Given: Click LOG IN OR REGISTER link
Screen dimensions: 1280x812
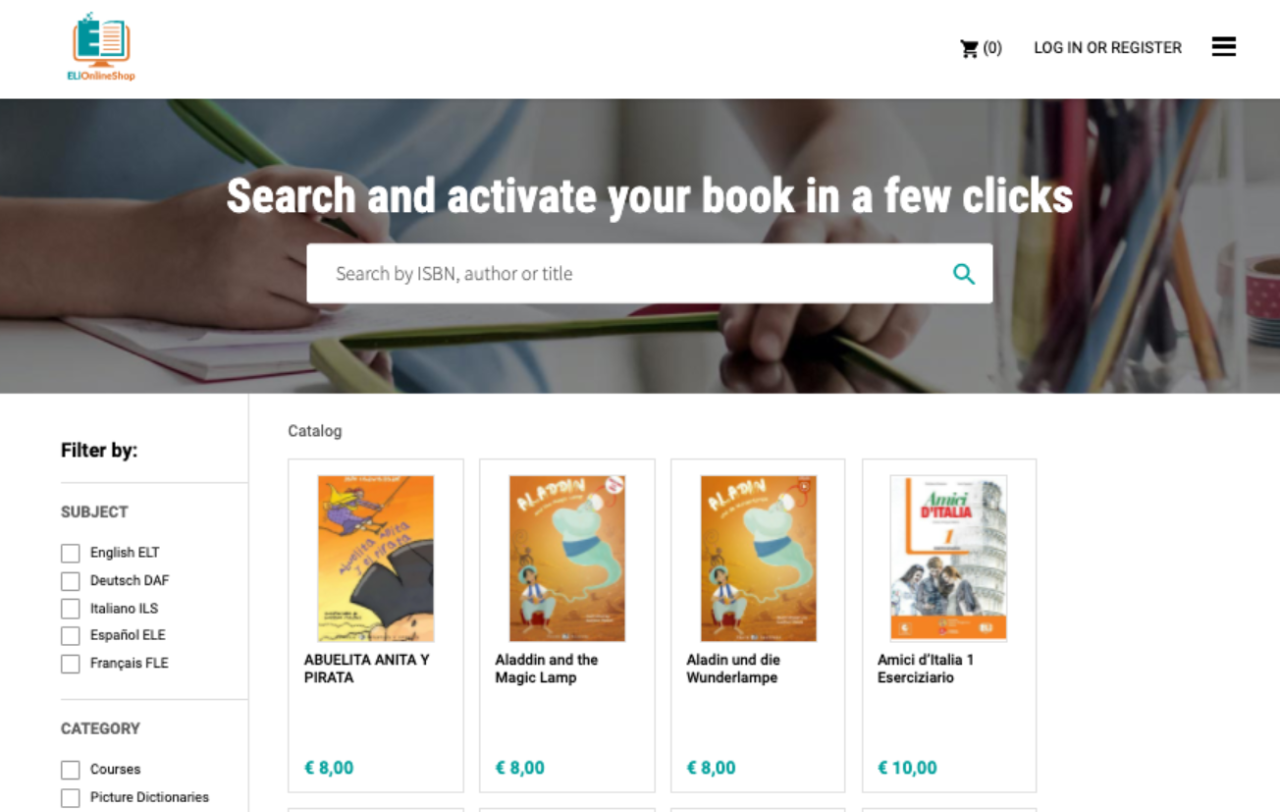Looking at the screenshot, I should pyautogui.click(x=1107, y=48).
